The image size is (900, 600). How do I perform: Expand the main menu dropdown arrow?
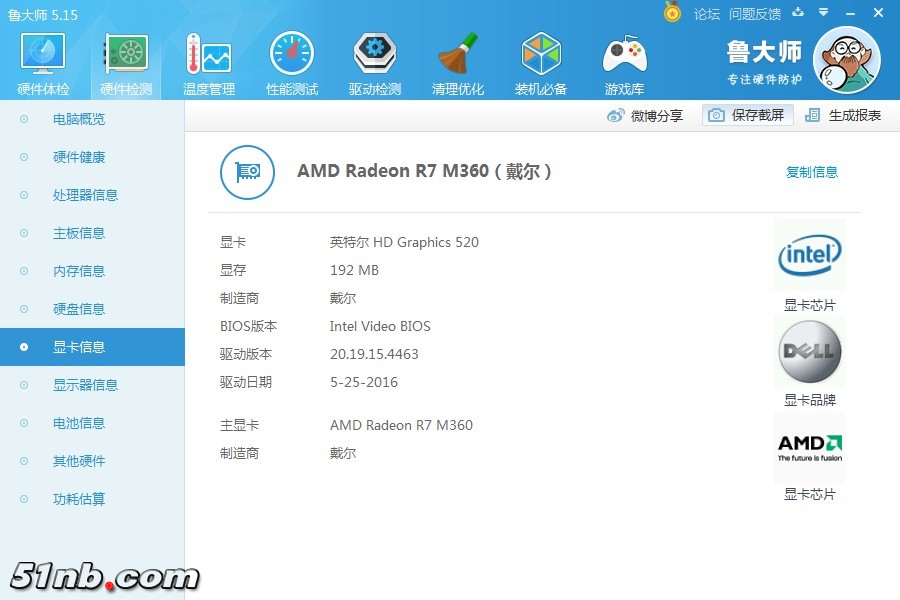823,13
